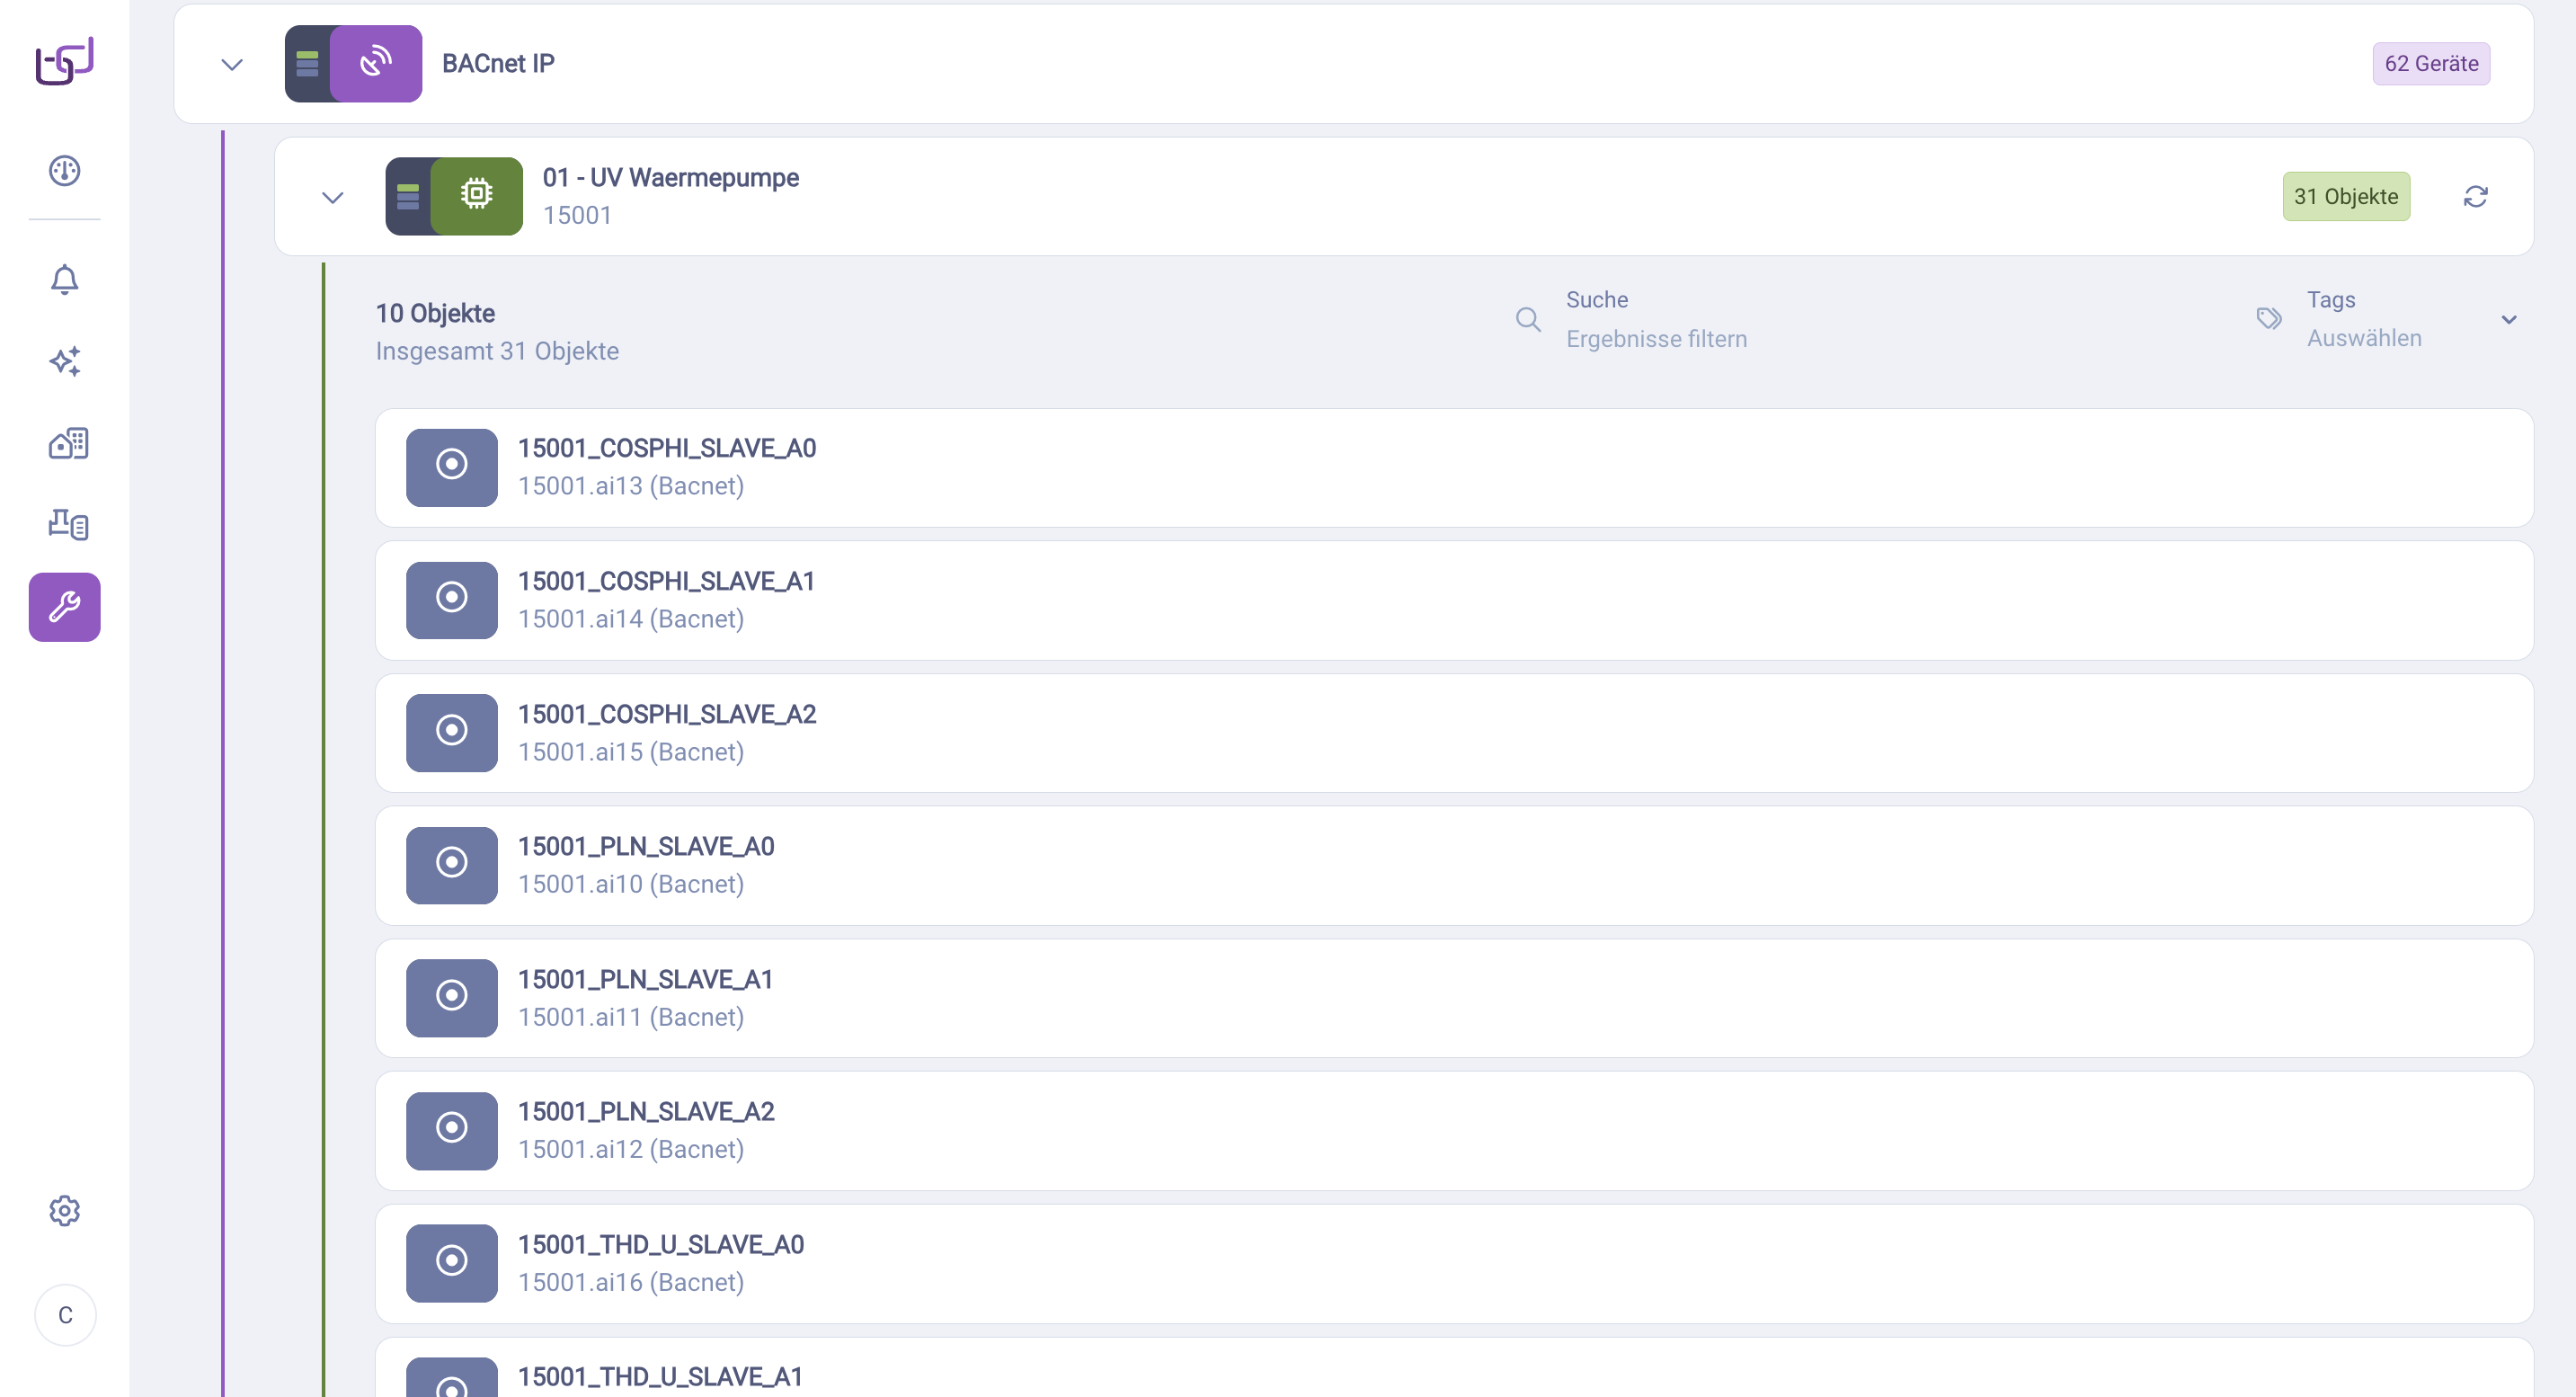The width and height of the screenshot is (2576, 1397).
Task: Open the dashboard gauge icon in sidebar
Action: tap(64, 171)
